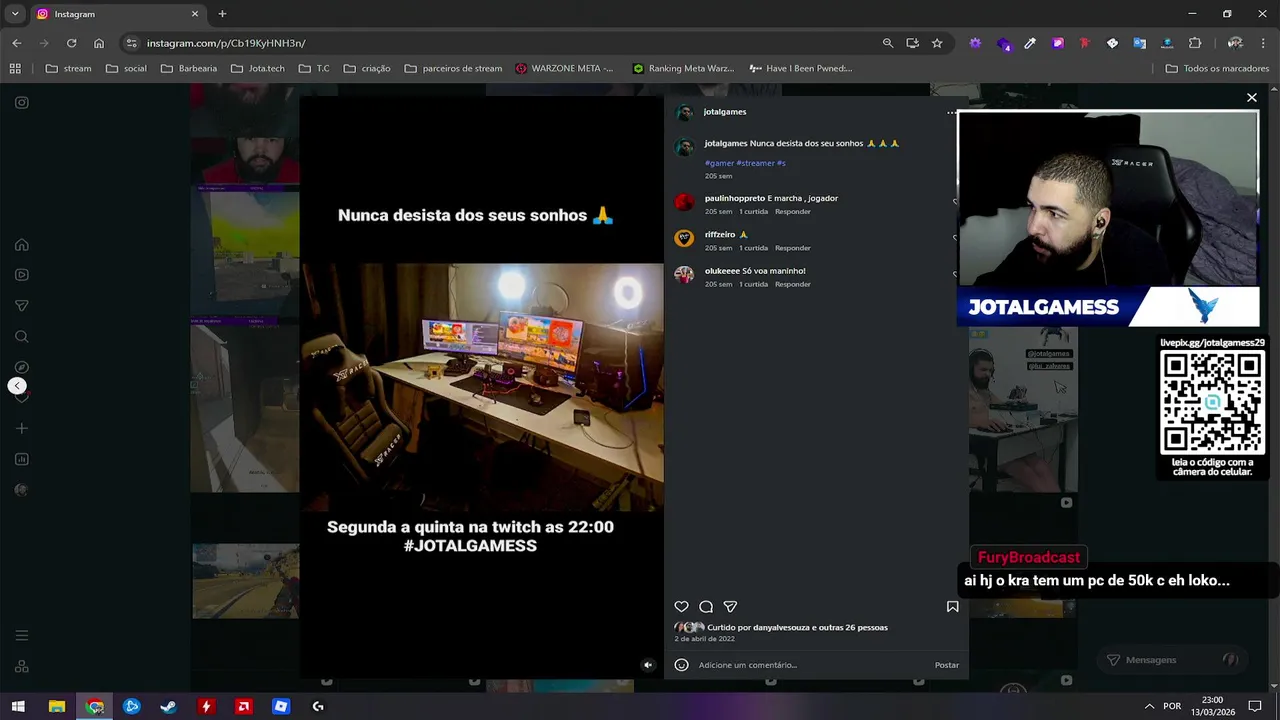1280x720 pixels.
Task: Open the 'criação' bookmark folder
Action: [x=367, y=68]
